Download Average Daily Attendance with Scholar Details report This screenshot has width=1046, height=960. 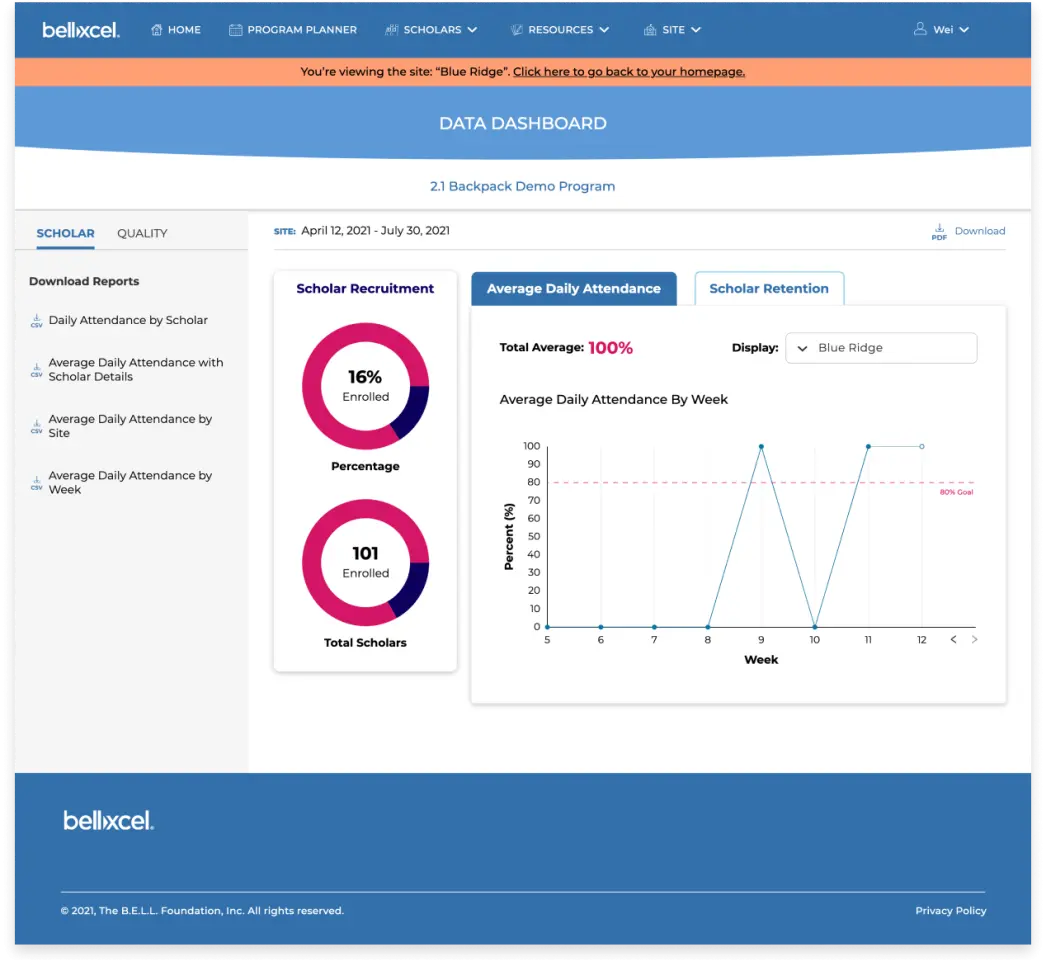coord(135,370)
